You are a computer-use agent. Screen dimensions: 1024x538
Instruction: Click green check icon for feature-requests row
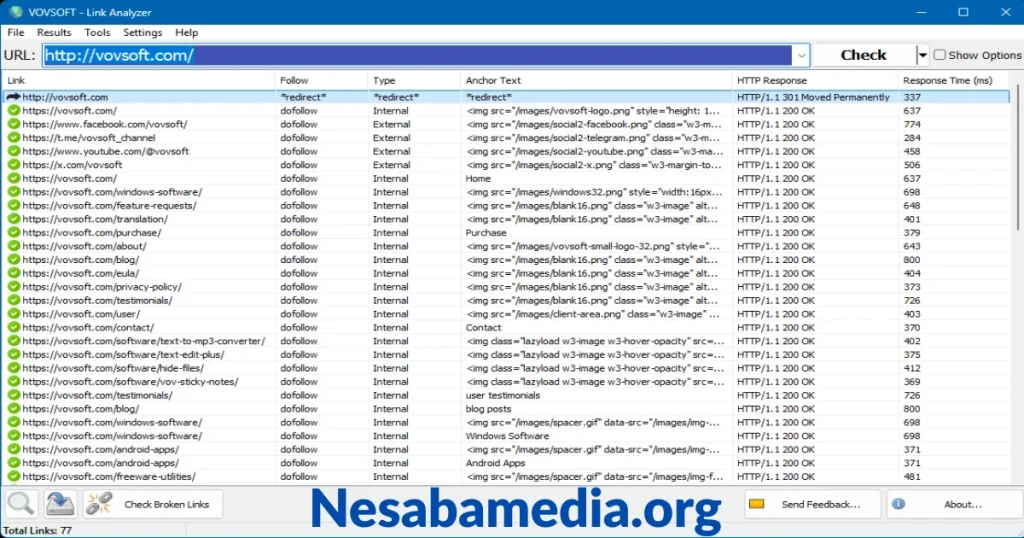click(x=13, y=206)
